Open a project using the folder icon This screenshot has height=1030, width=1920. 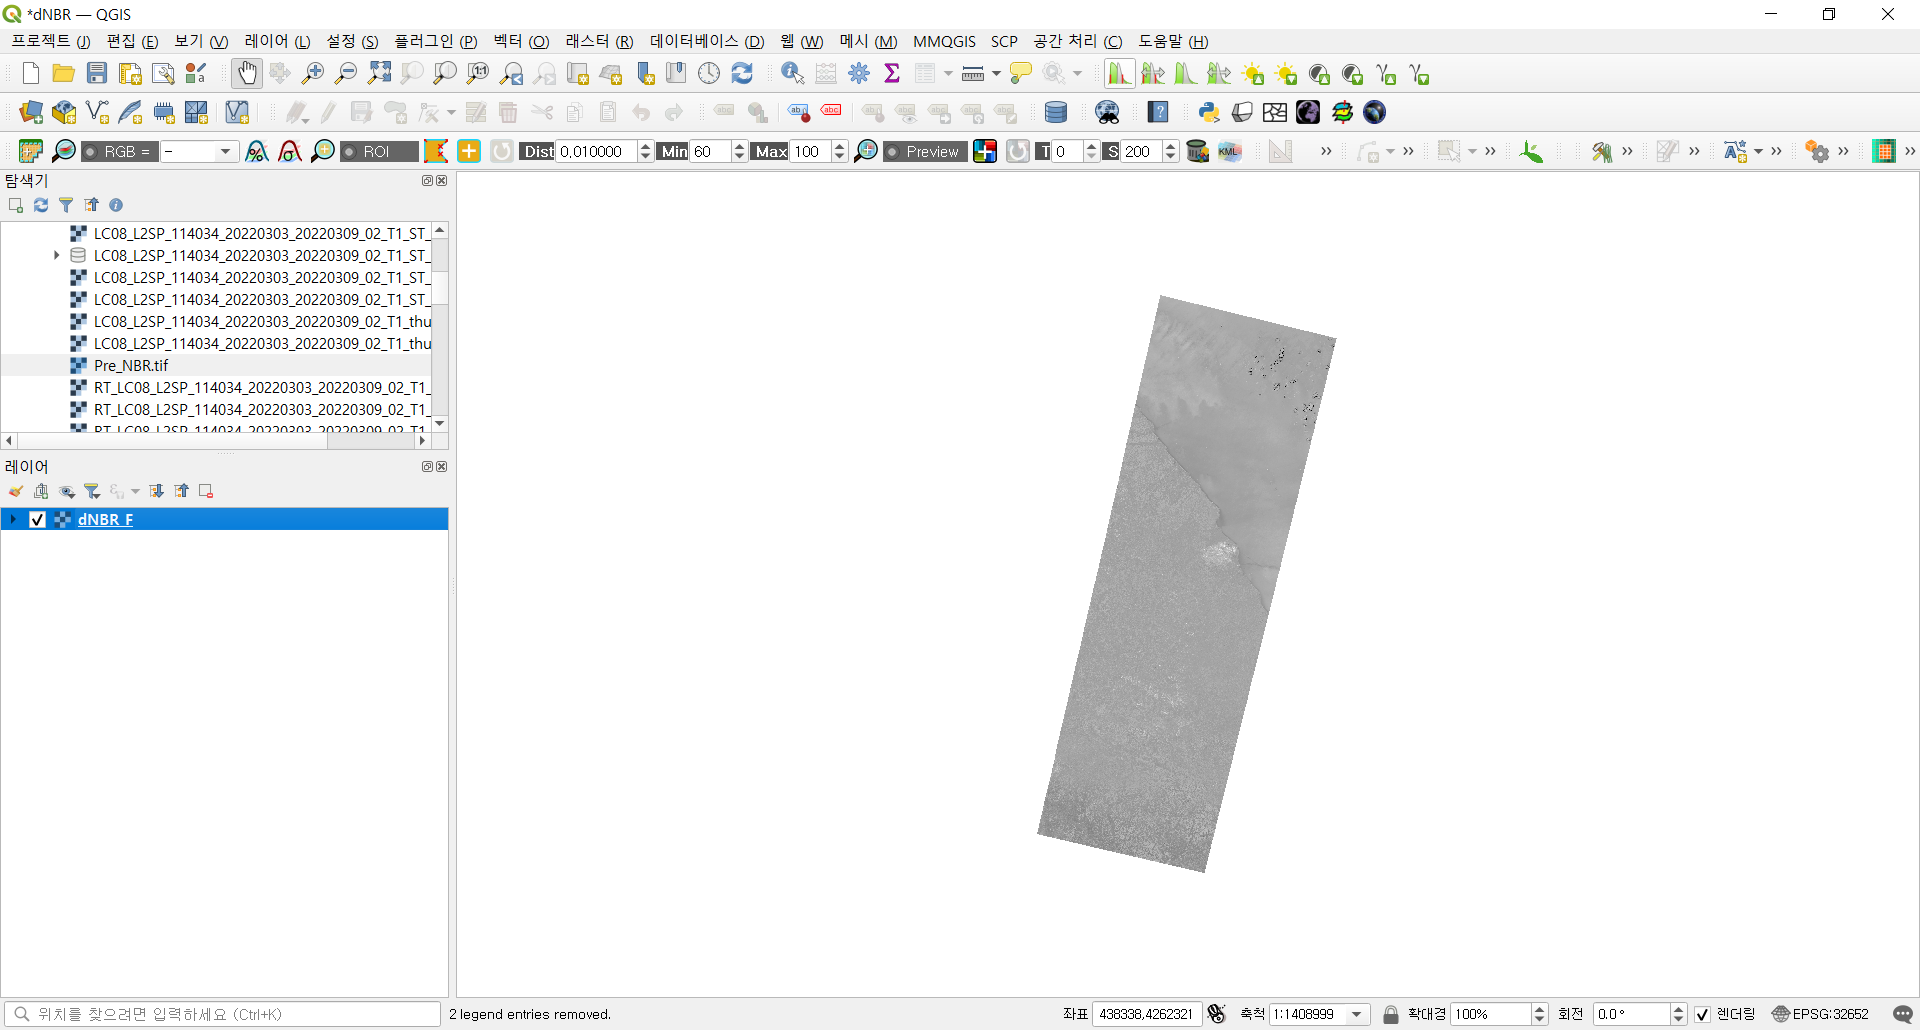click(63, 73)
